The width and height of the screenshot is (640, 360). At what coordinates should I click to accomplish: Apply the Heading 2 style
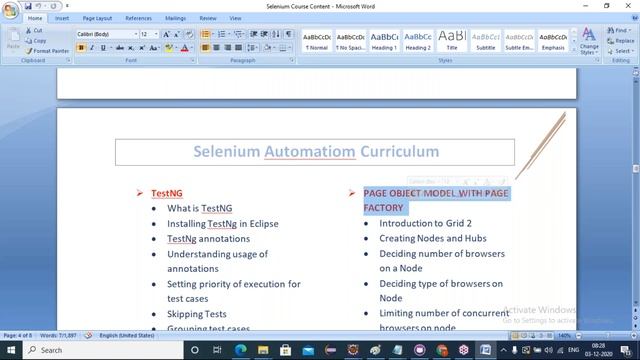point(418,41)
